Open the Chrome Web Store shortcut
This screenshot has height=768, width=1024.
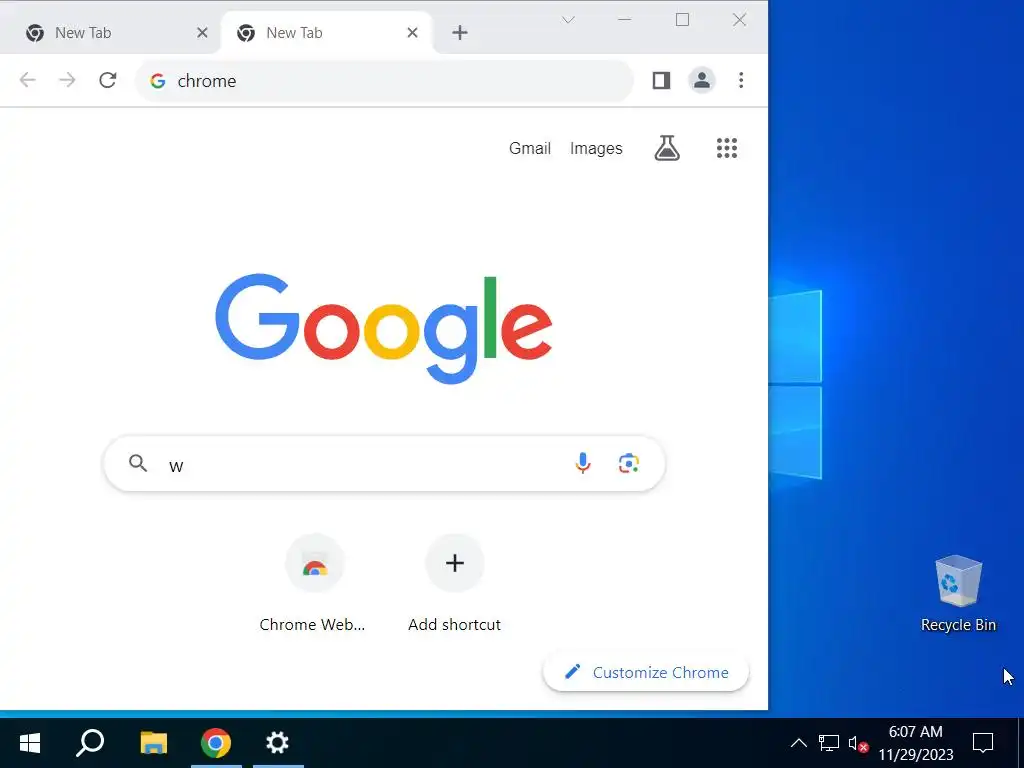[314, 583]
